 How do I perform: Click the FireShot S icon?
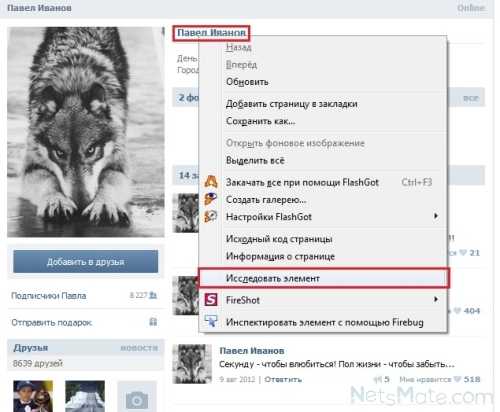(211, 300)
